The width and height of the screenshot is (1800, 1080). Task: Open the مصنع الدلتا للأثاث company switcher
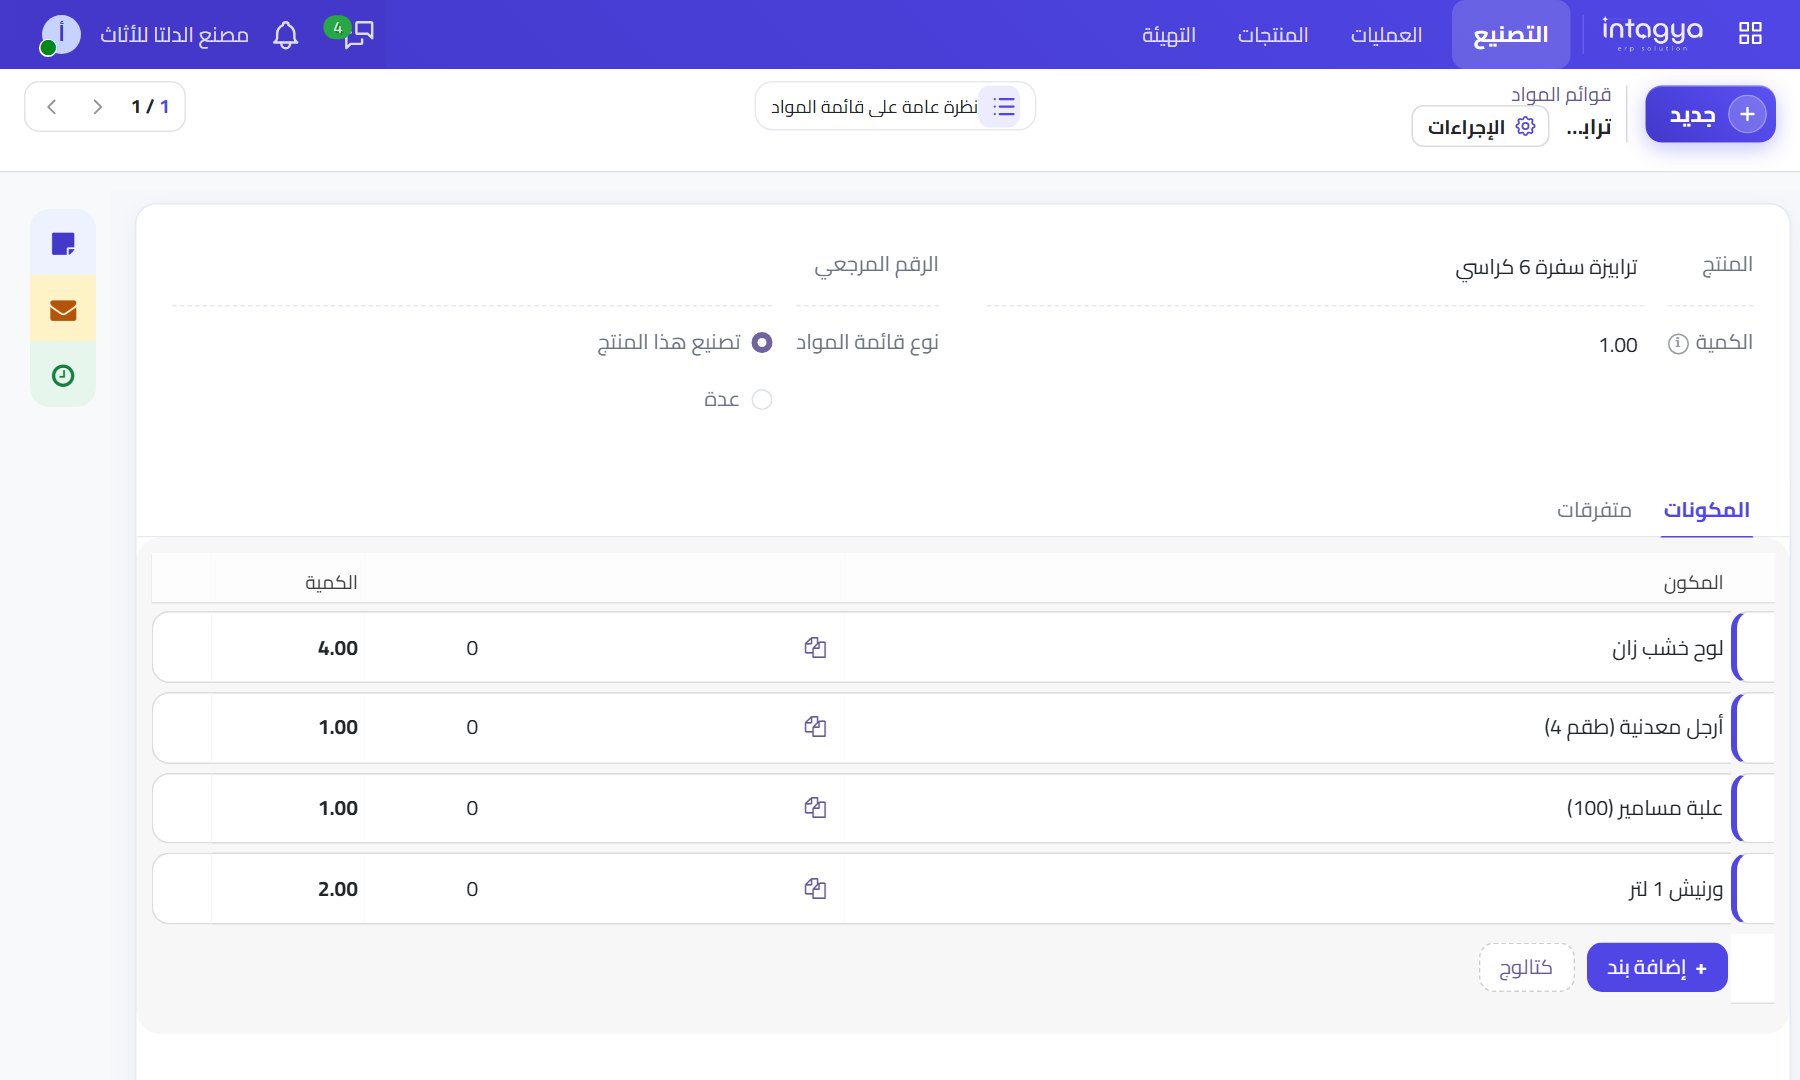click(174, 35)
